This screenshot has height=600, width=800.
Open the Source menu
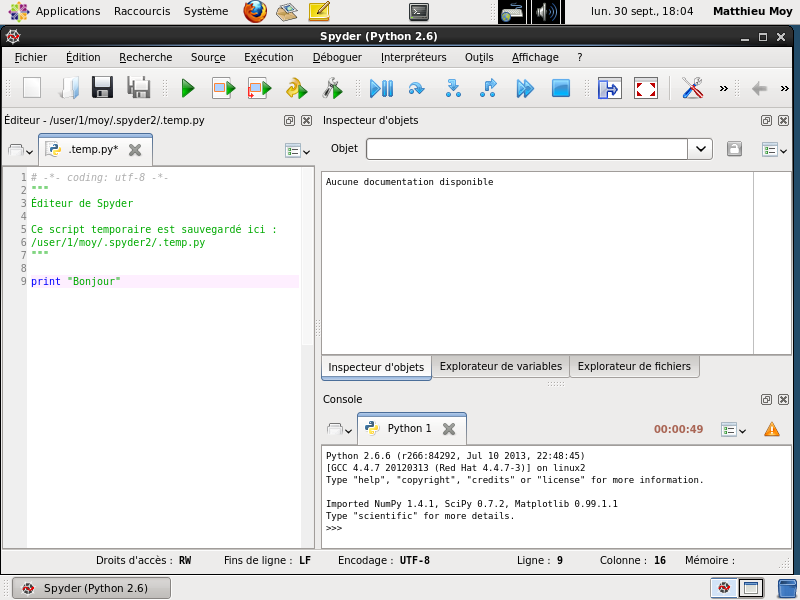click(208, 57)
